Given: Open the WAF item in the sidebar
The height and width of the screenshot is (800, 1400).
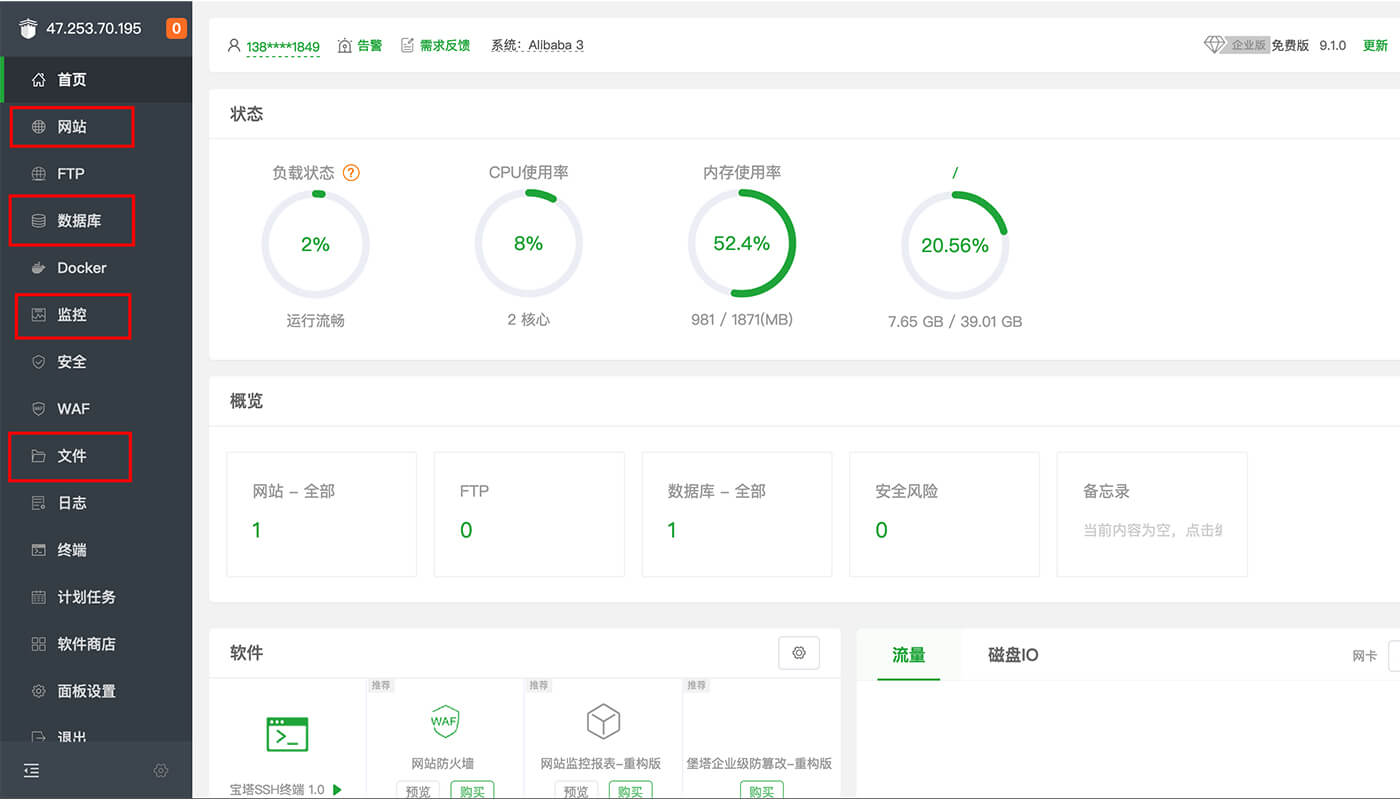Looking at the screenshot, I should click(x=96, y=409).
